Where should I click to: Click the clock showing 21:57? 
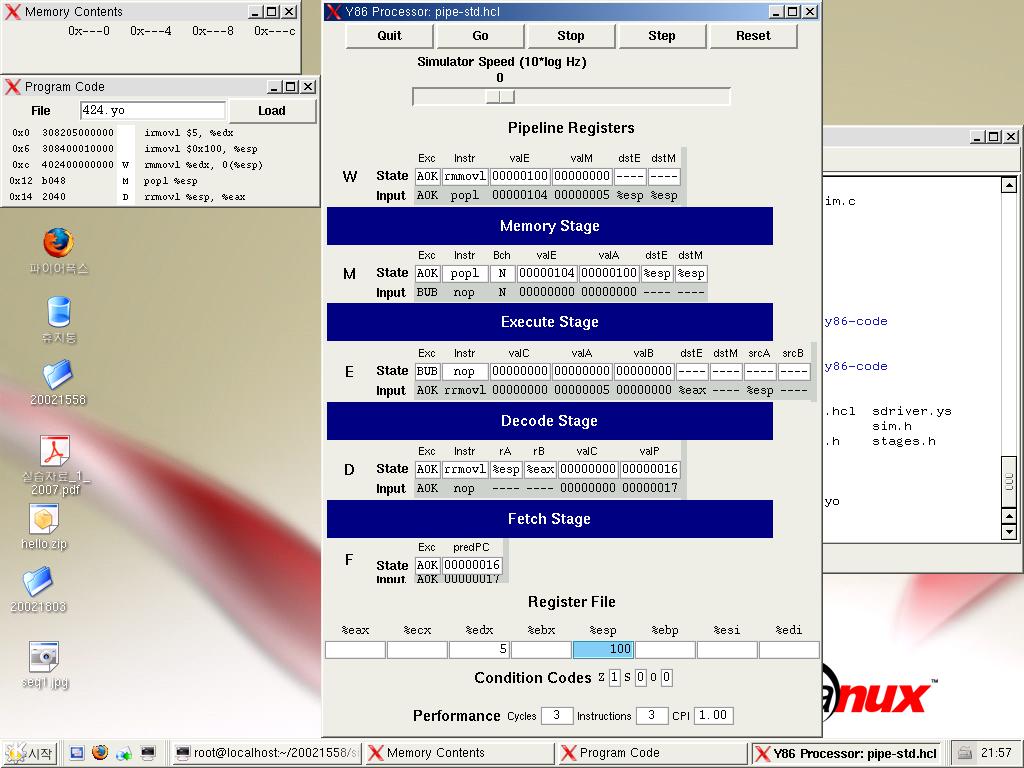995,753
